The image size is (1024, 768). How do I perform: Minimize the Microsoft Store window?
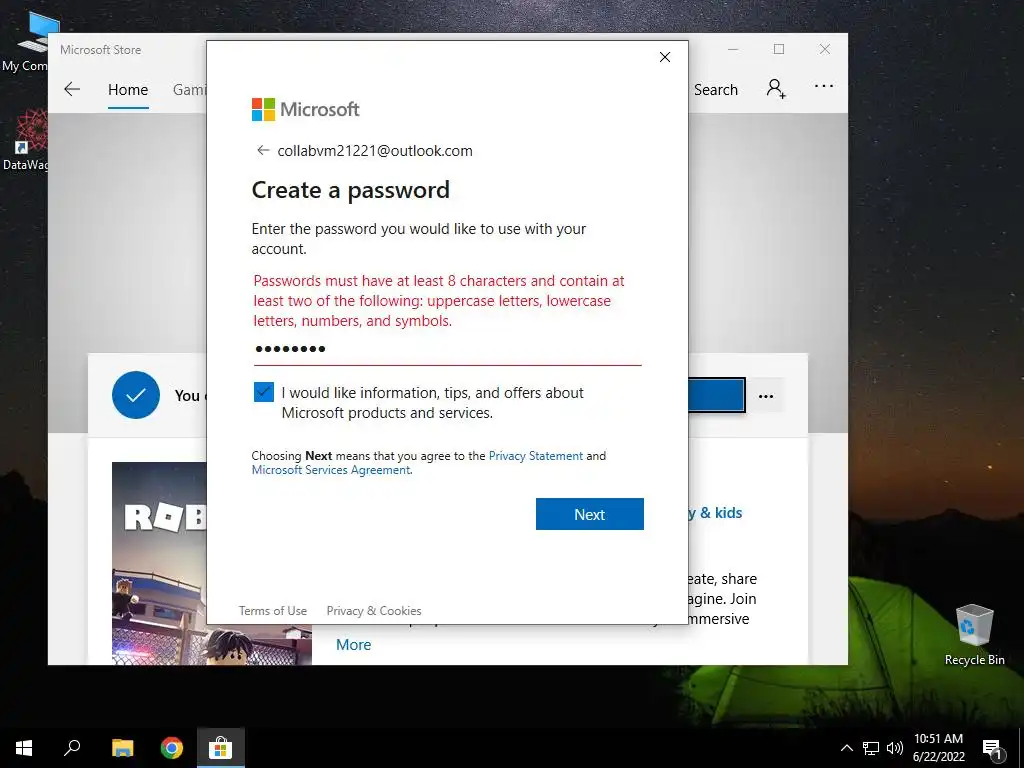pos(733,50)
